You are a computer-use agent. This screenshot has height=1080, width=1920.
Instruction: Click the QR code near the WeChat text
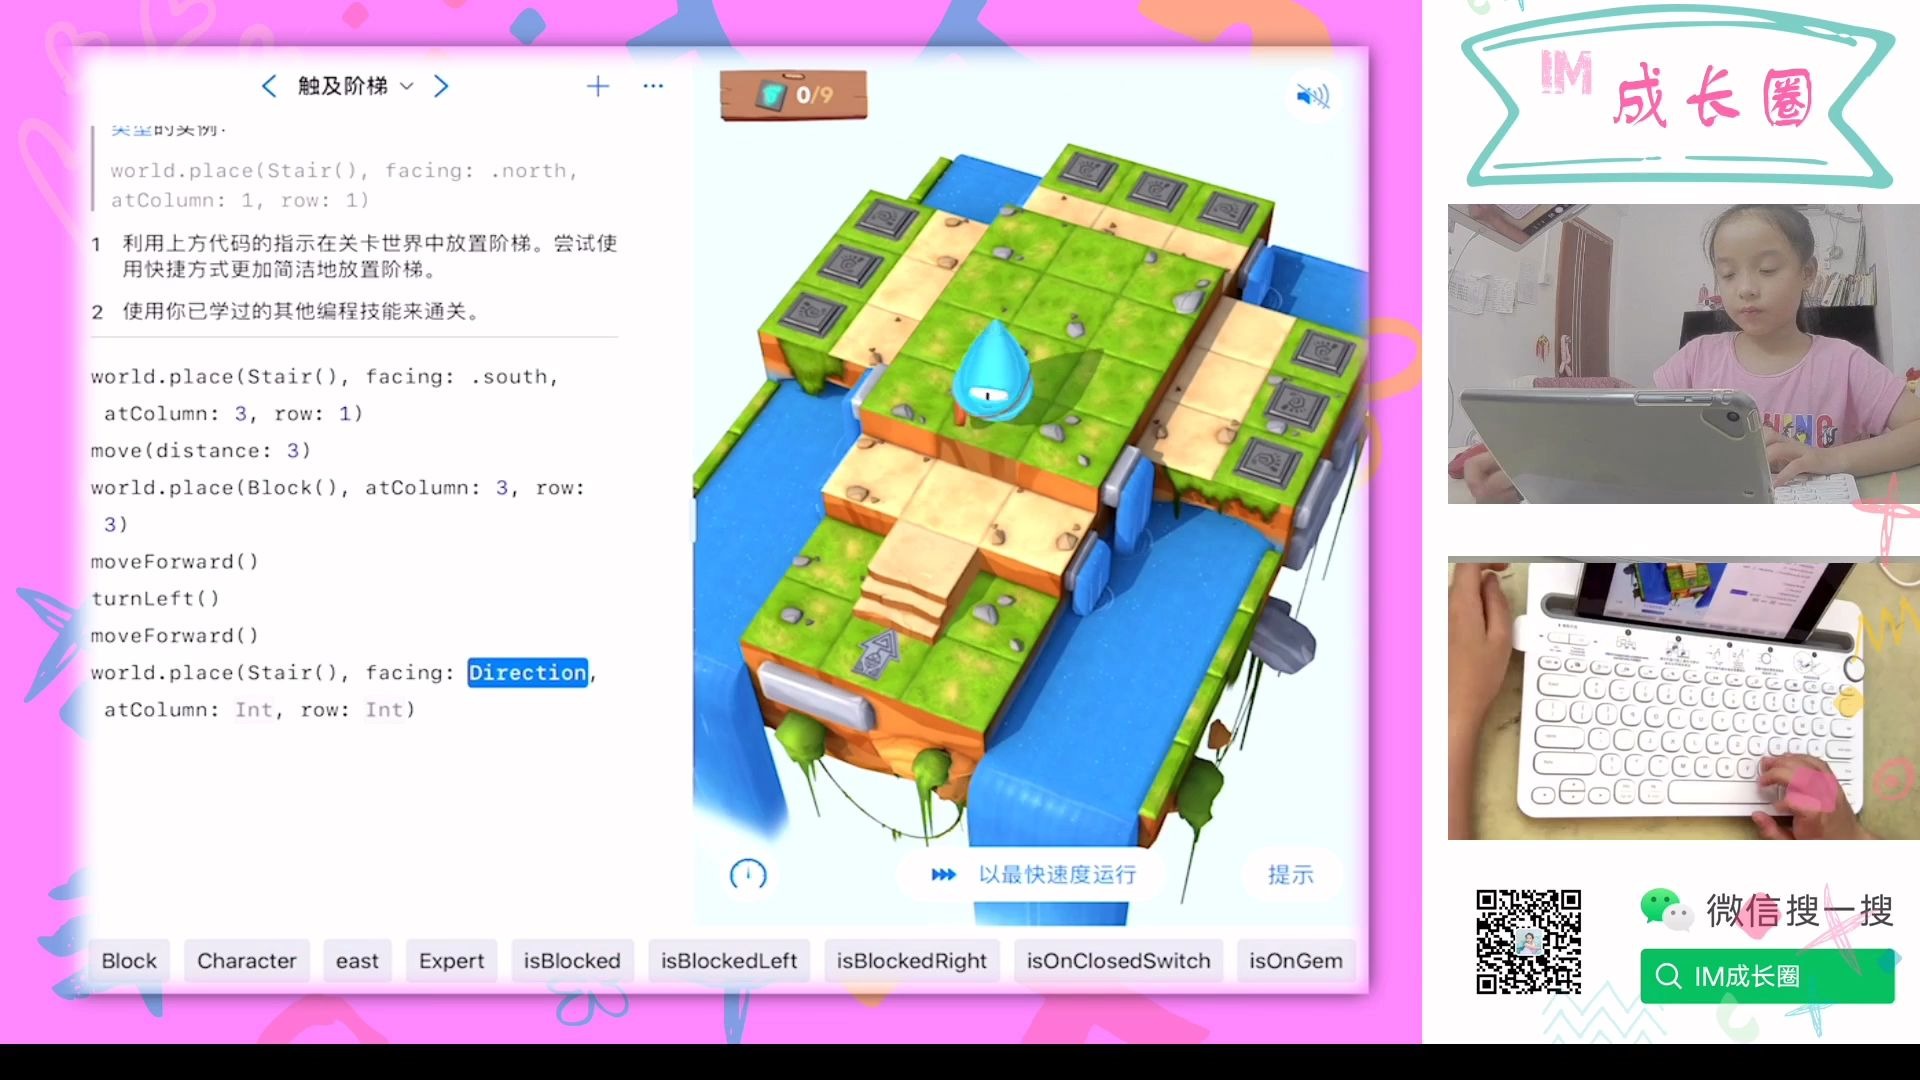(x=1528, y=943)
